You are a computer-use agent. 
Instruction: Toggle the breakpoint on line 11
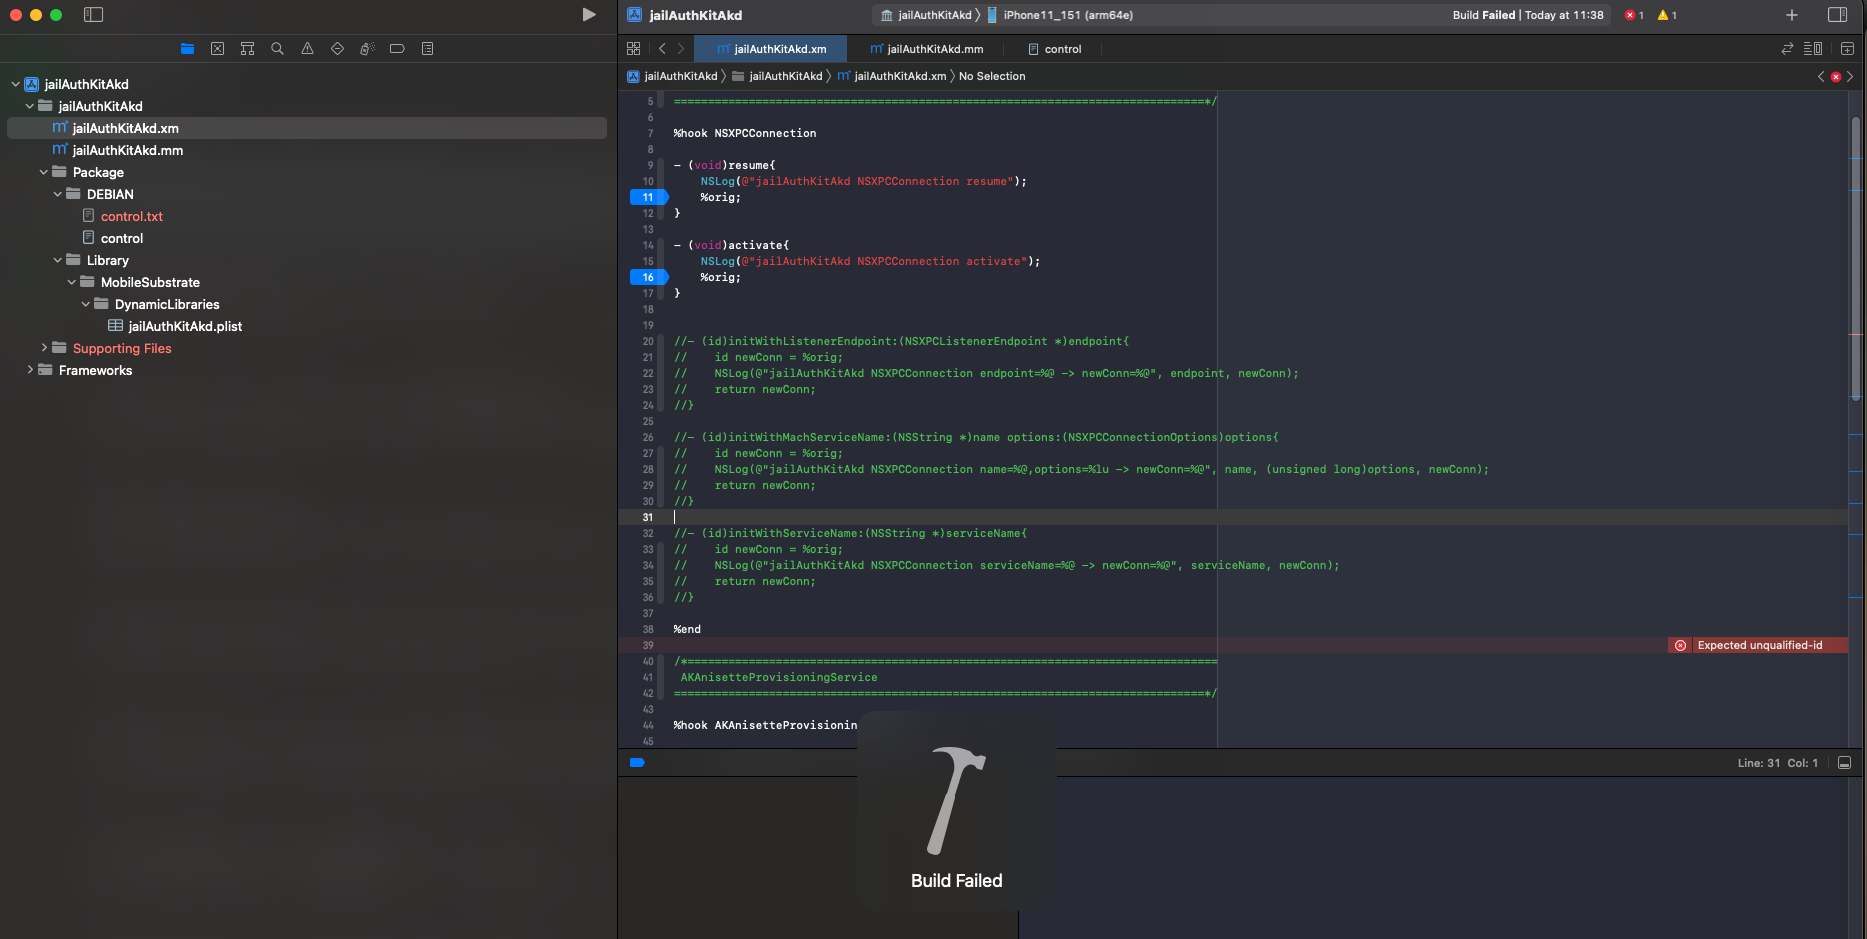[x=648, y=197]
